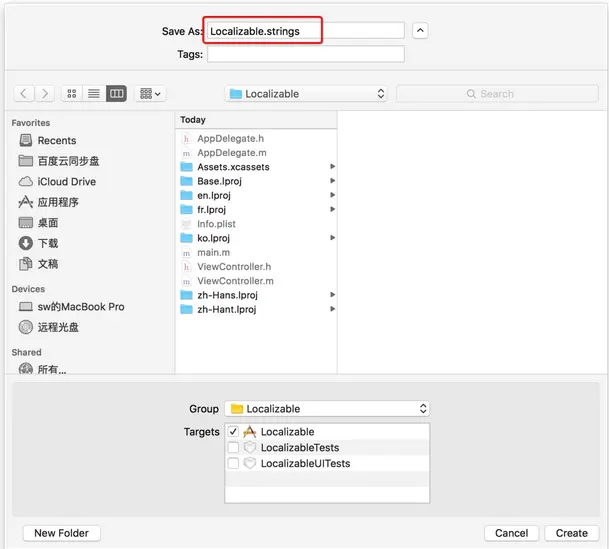The image size is (609, 549).
Task: Click the back navigation arrow
Action: pos(24,94)
